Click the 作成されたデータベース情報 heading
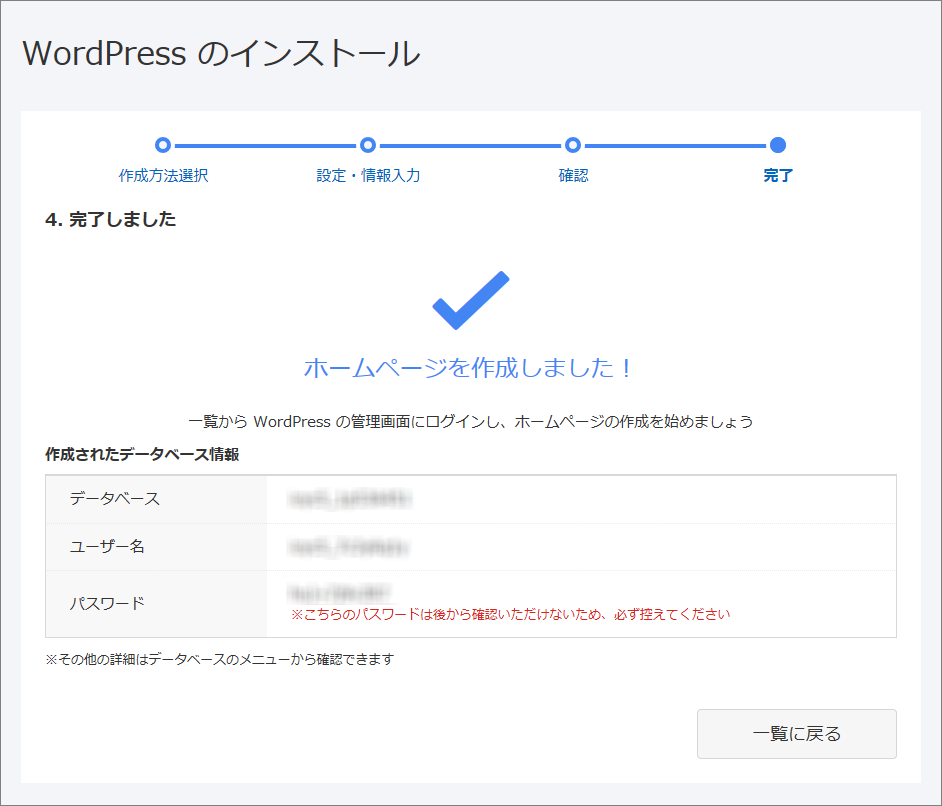Screen dimensions: 942x806 [x=142, y=454]
